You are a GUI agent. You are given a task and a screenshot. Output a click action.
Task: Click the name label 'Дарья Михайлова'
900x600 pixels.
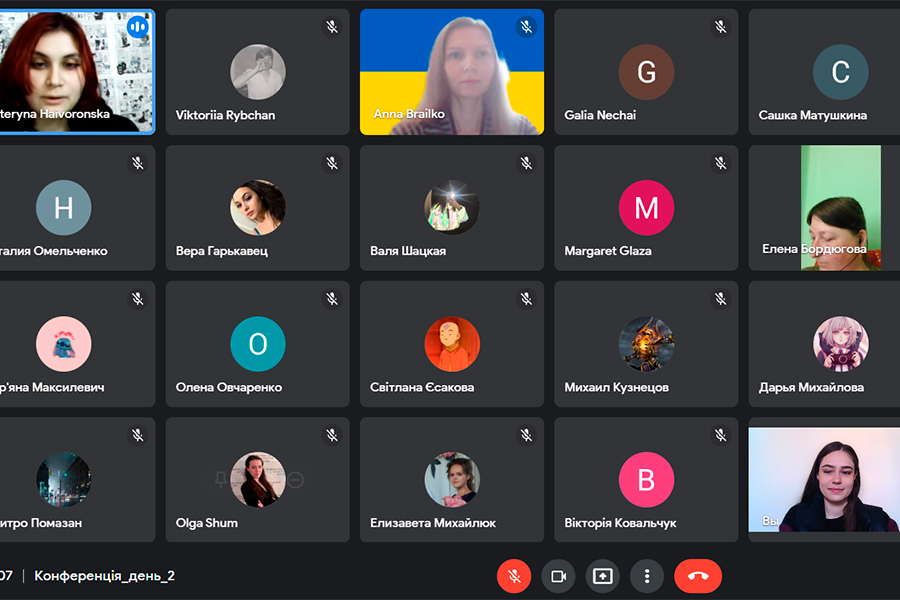click(x=811, y=387)
